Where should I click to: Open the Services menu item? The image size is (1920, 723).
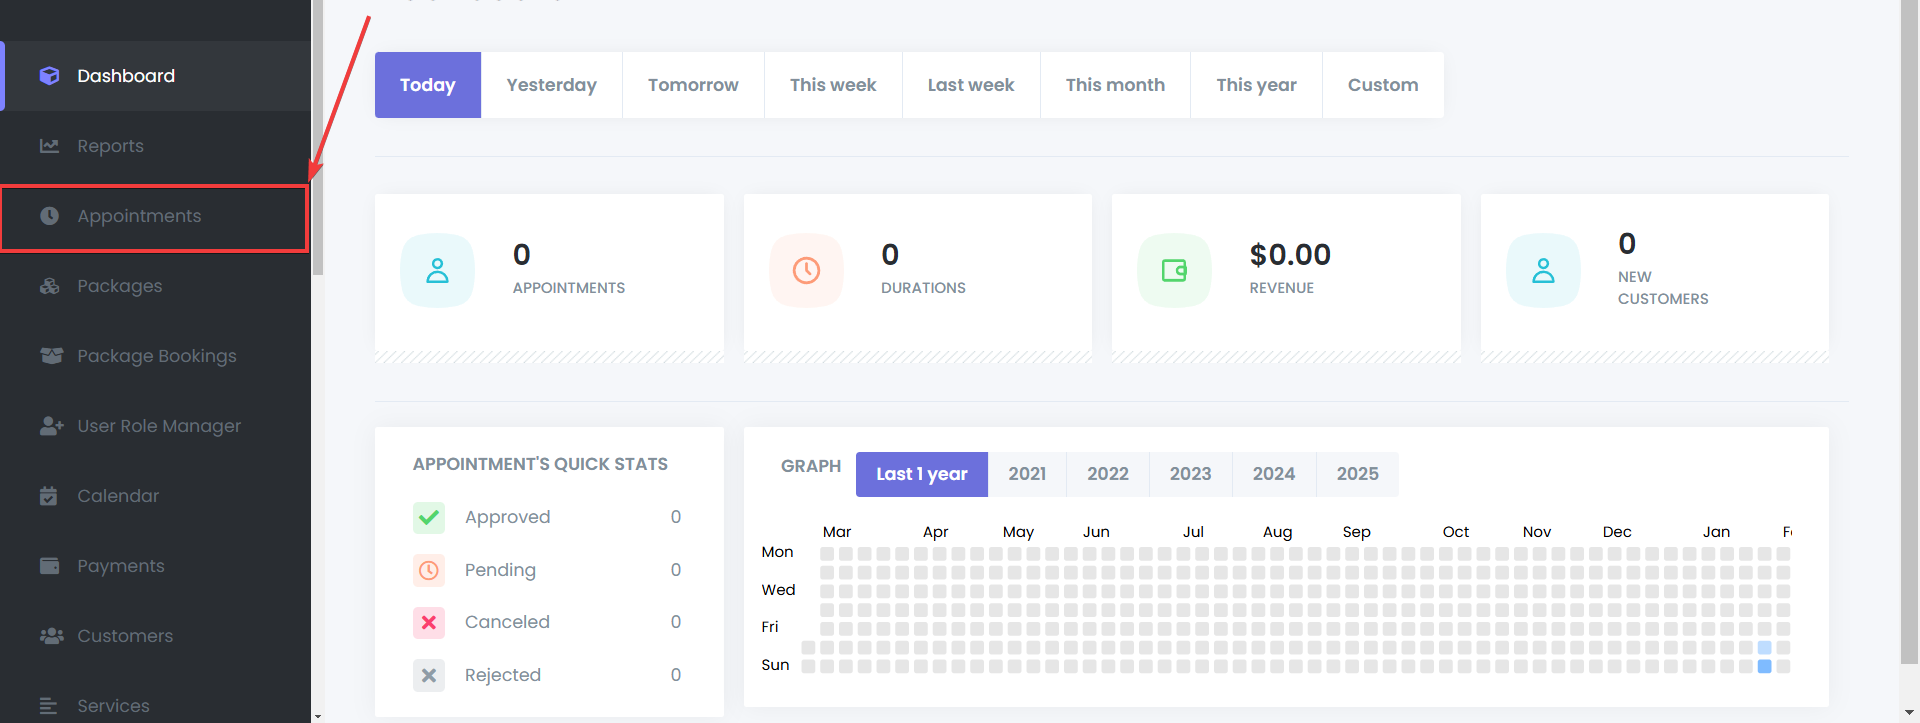[113, 706]
